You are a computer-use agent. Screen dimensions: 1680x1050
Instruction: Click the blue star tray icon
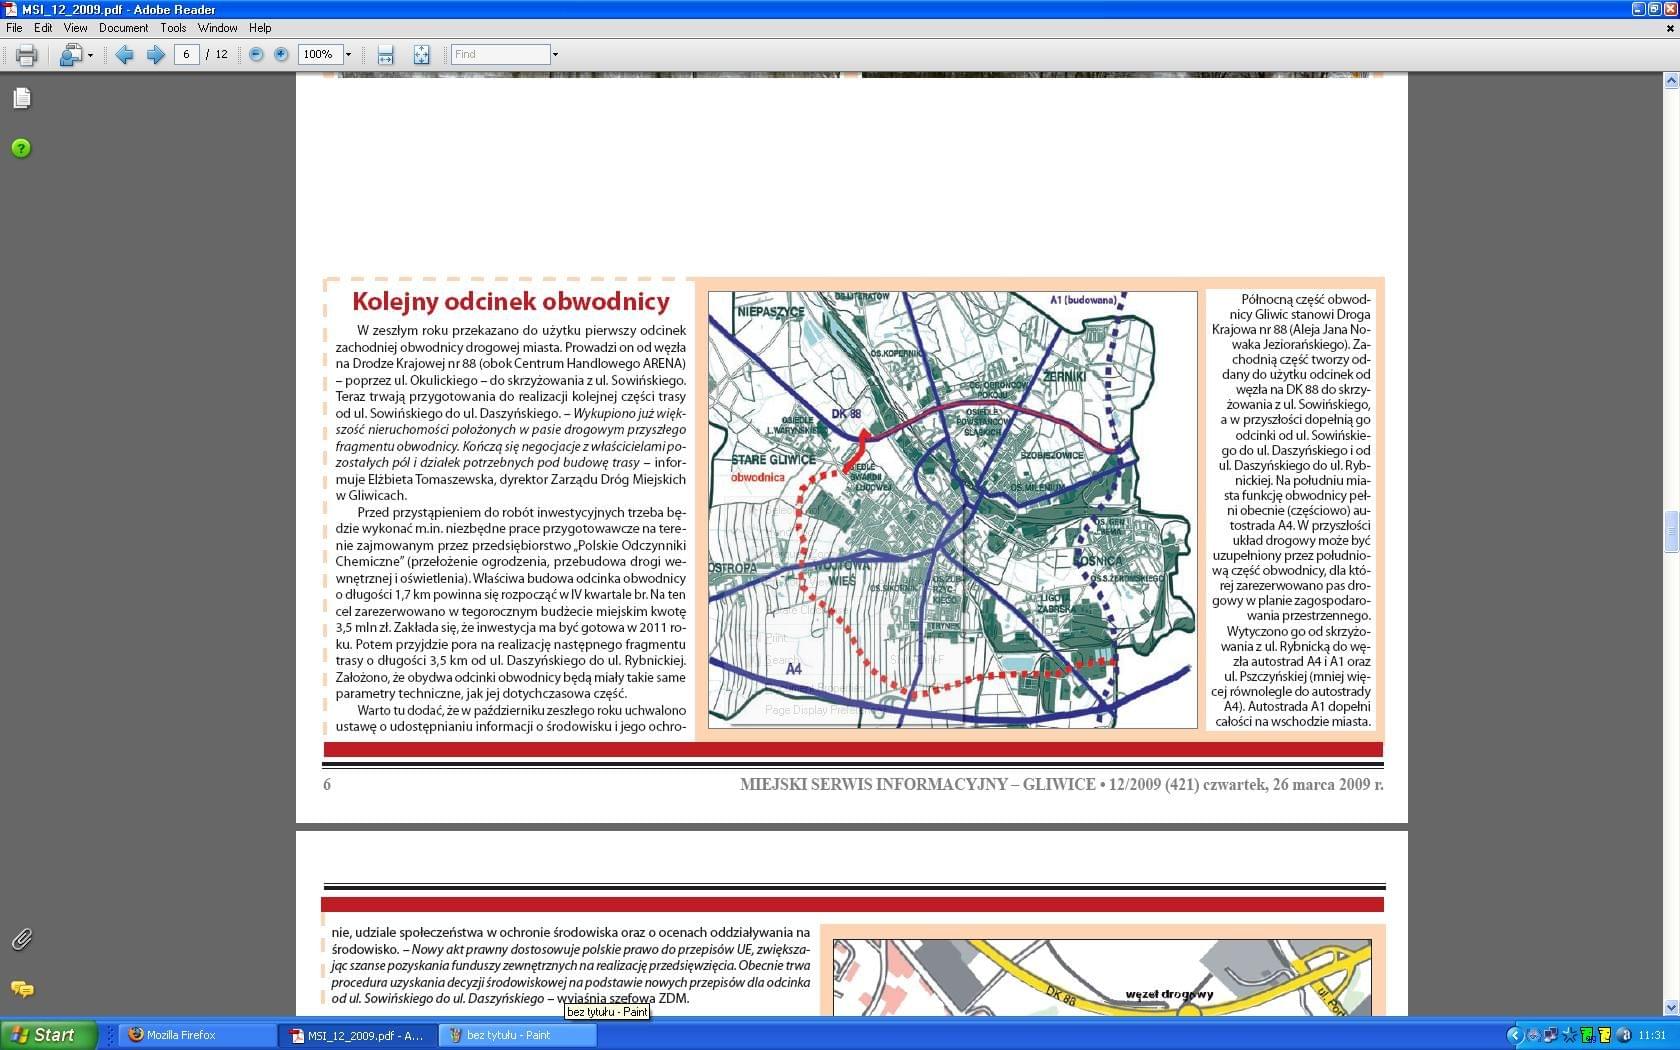pos(1569,1035)
